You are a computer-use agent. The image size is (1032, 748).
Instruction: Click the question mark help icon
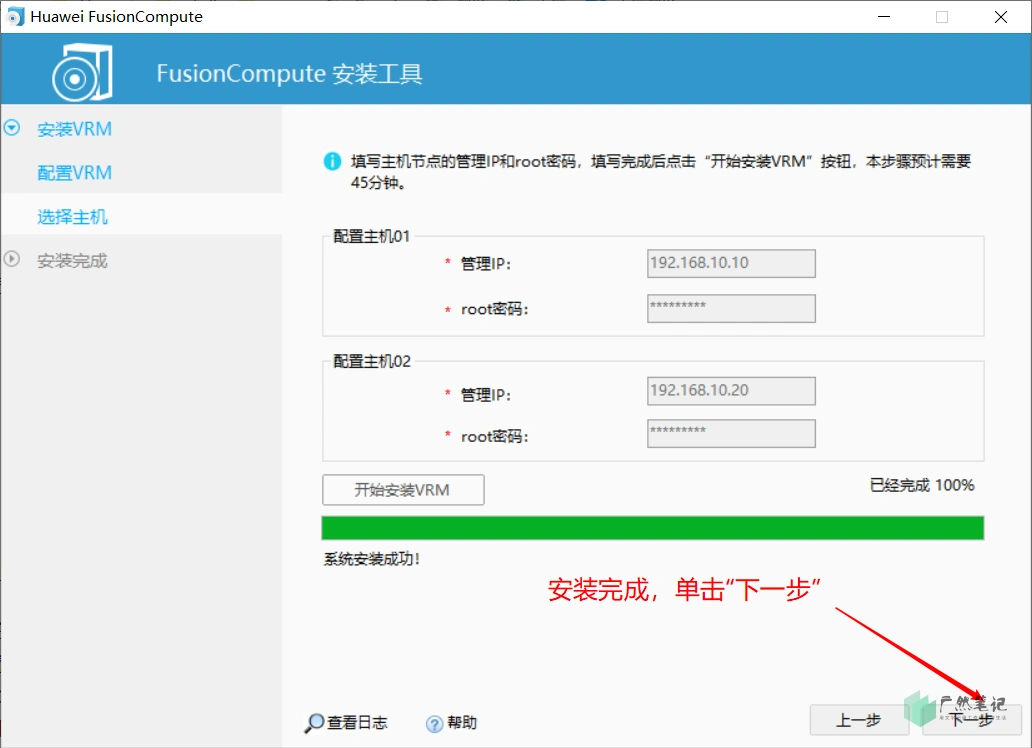coord(434,724)
